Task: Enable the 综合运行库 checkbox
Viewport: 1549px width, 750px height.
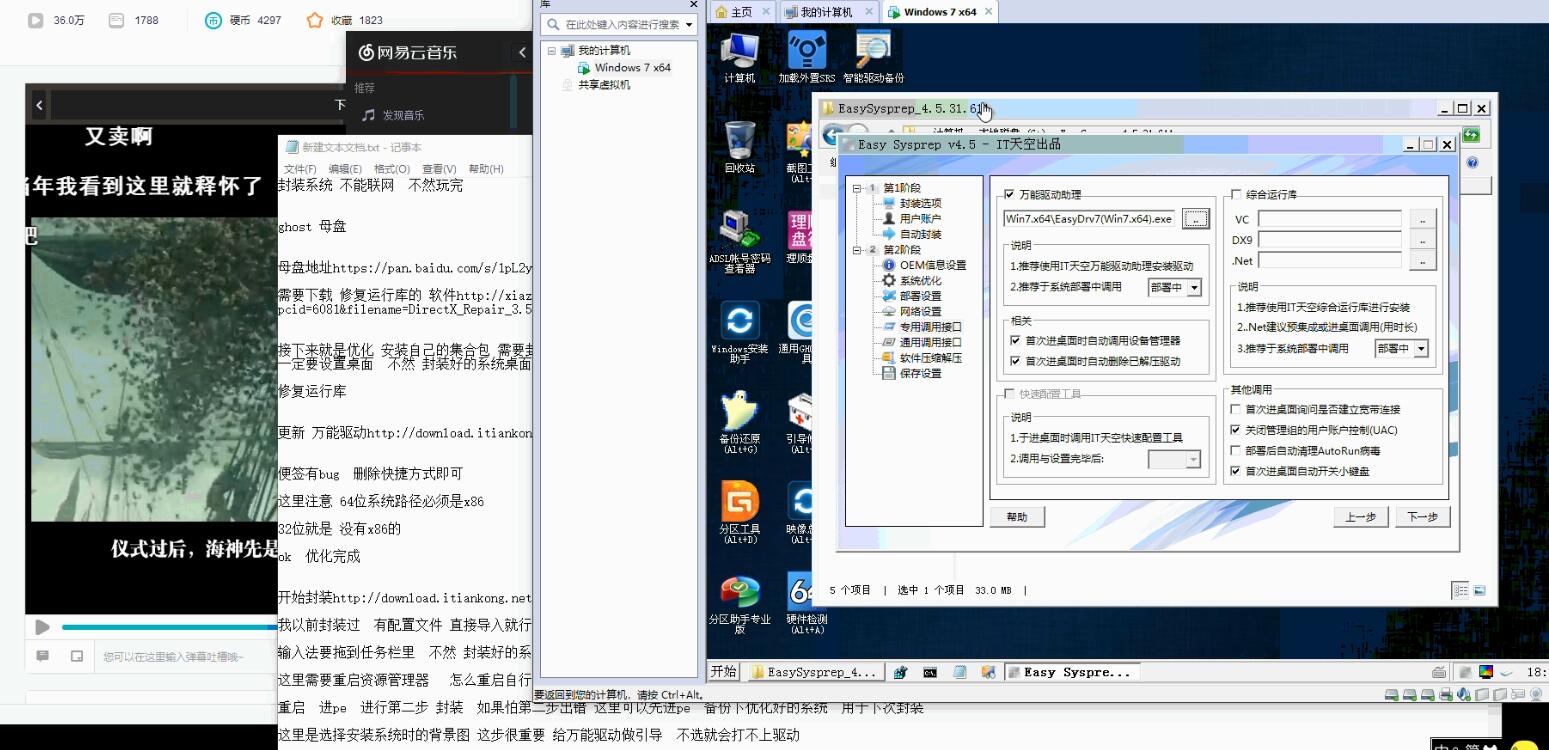Action: coord(1237,195)
